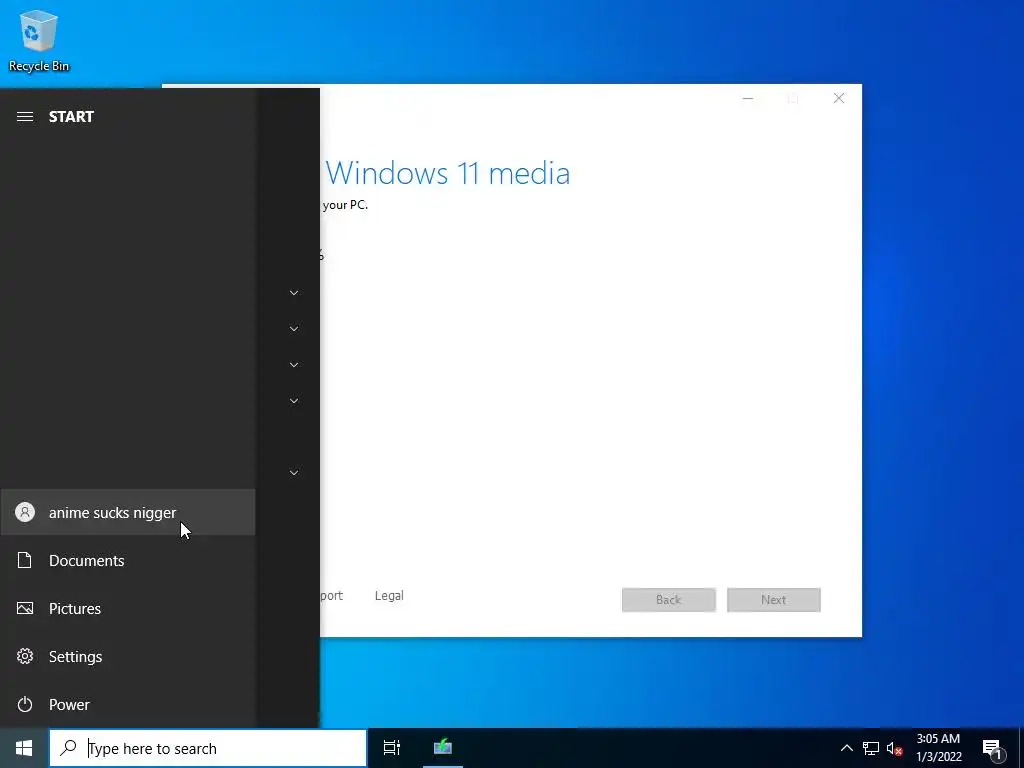Open Task View from the taskbar

point(392,748)
